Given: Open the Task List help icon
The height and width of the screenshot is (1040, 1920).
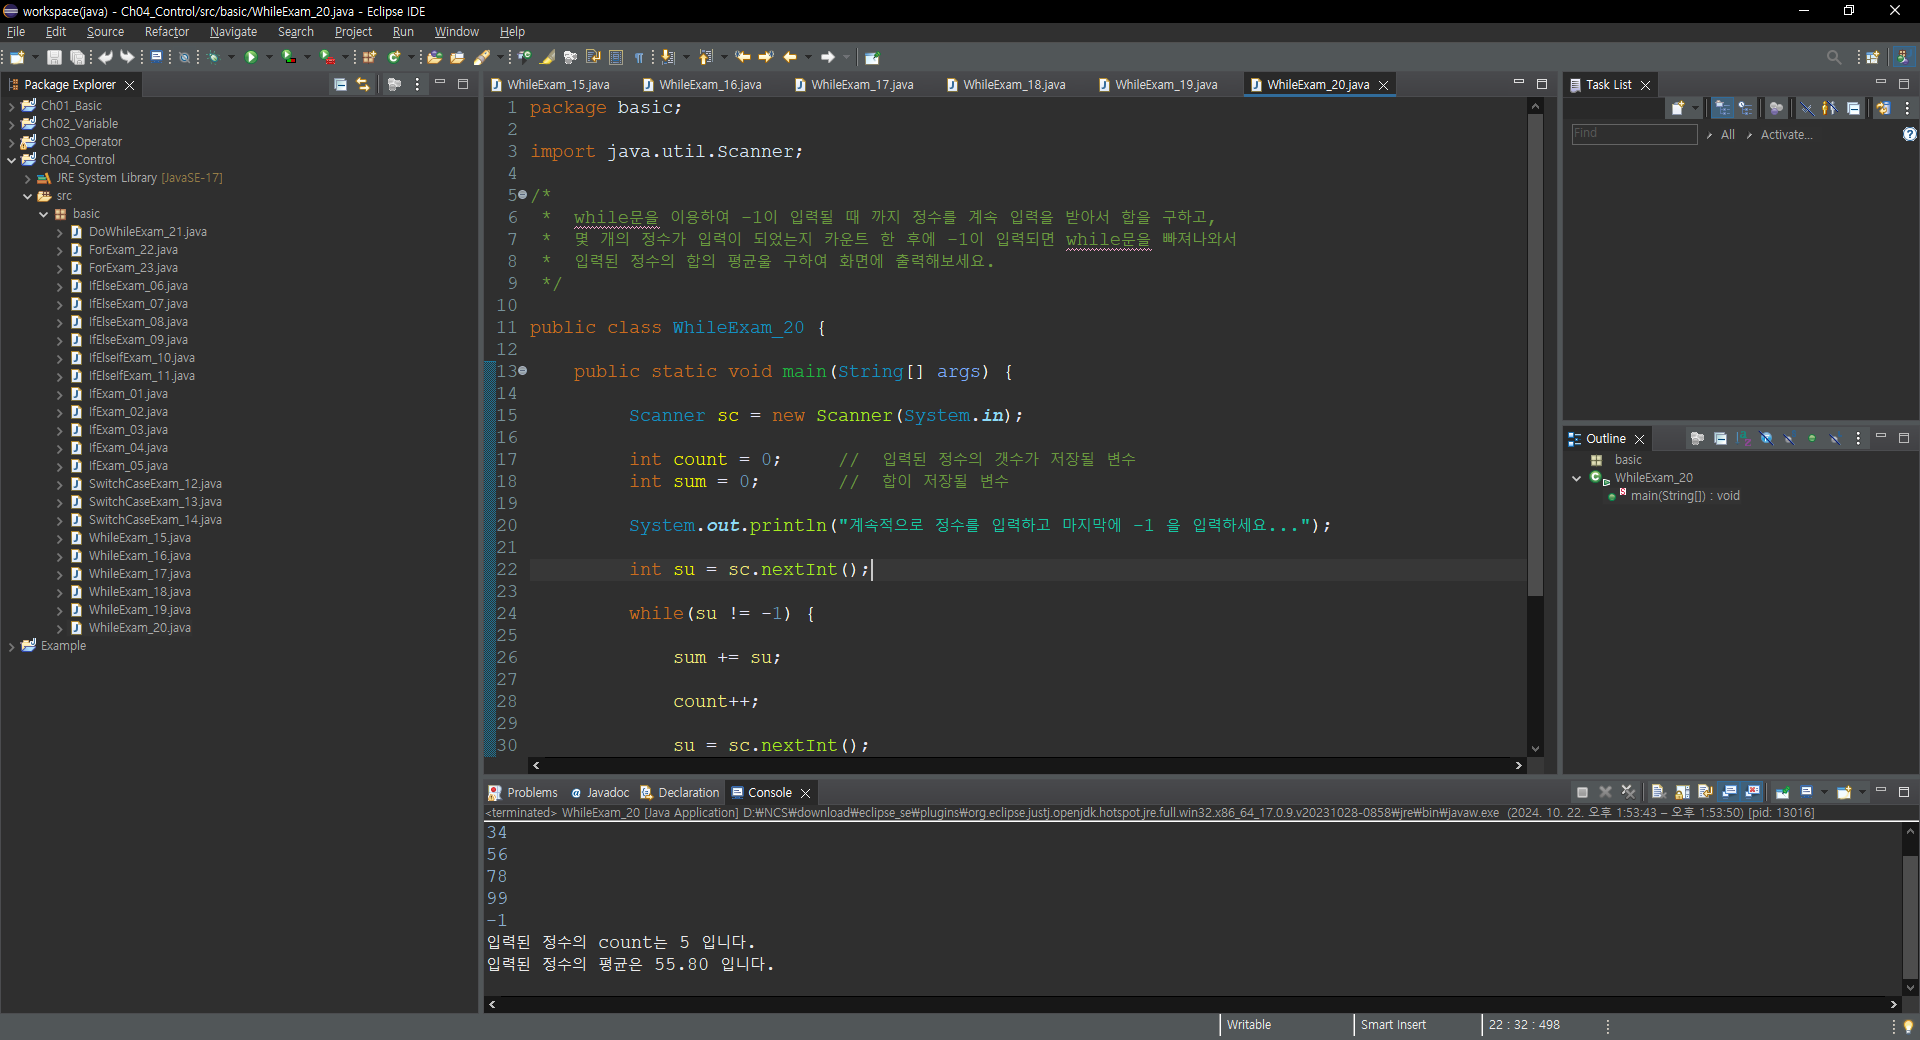Looking at the screenshot, I should pos(1909,134).
